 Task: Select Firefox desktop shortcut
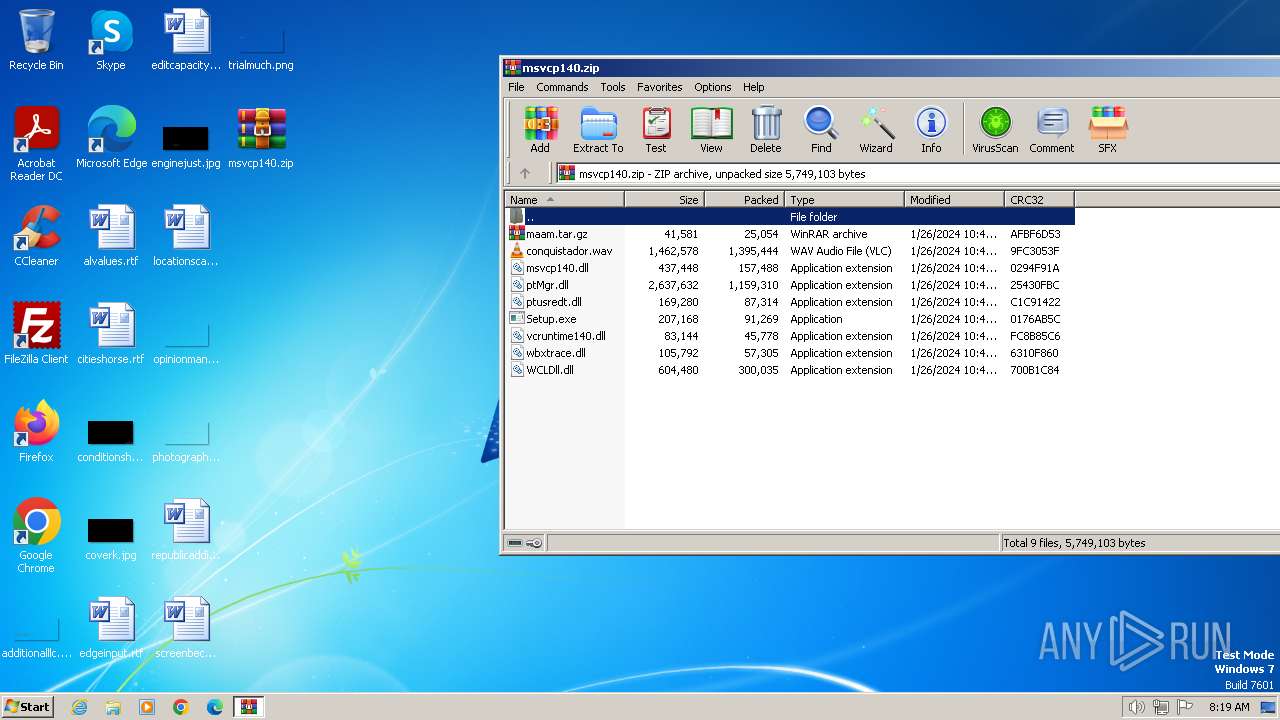pos(36,432)
